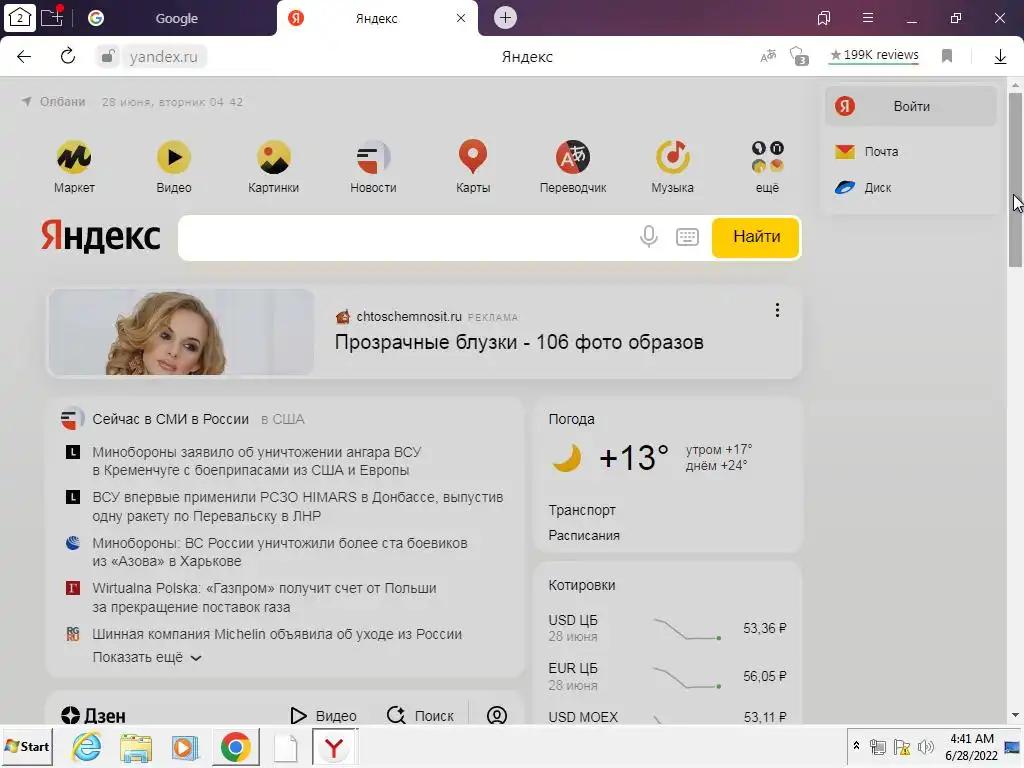Open the Windows Start button

pyautogui.click(x=27, y=746)
